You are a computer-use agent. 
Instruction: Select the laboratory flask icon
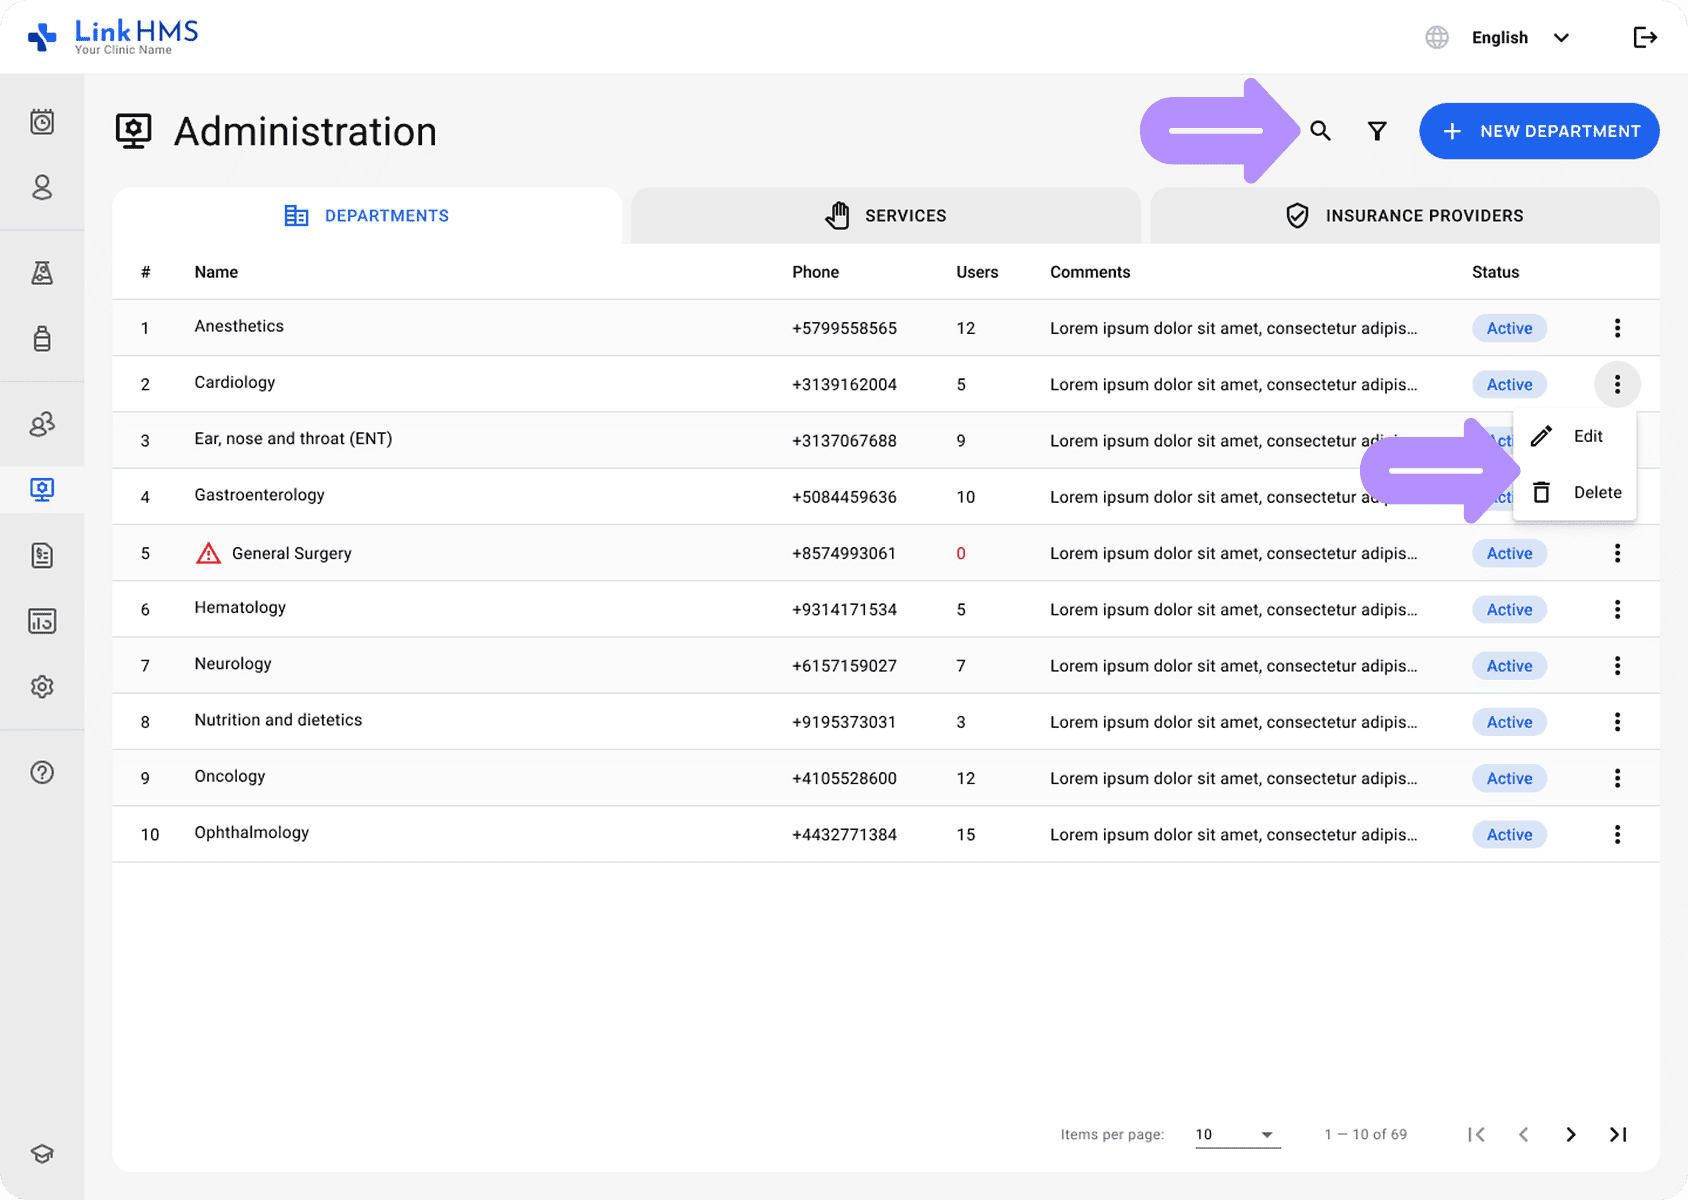[x=42, y=272]
